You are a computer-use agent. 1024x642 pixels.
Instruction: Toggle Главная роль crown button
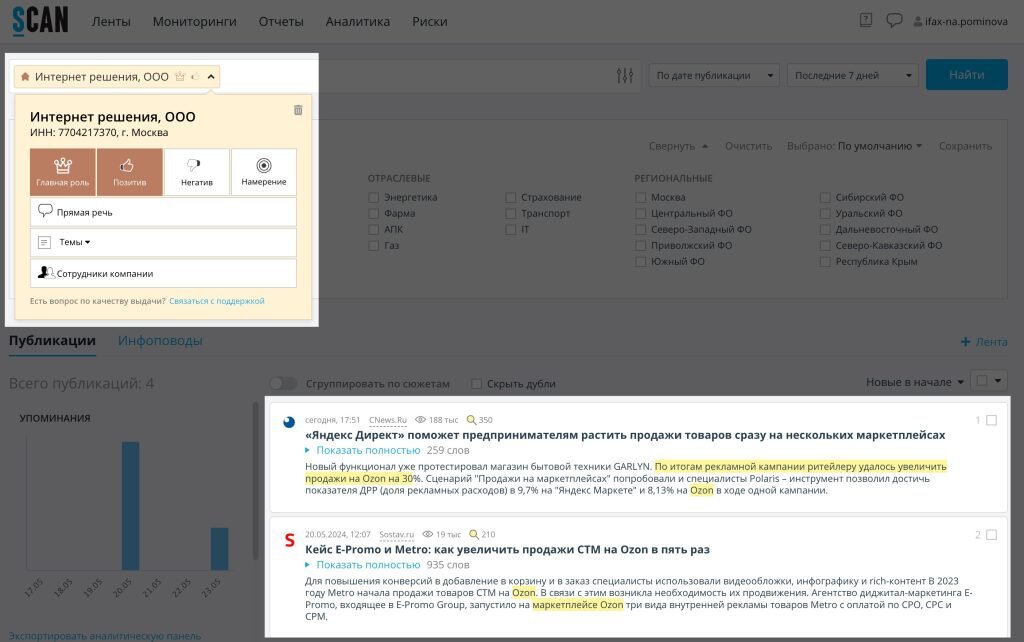pos(63,172)
